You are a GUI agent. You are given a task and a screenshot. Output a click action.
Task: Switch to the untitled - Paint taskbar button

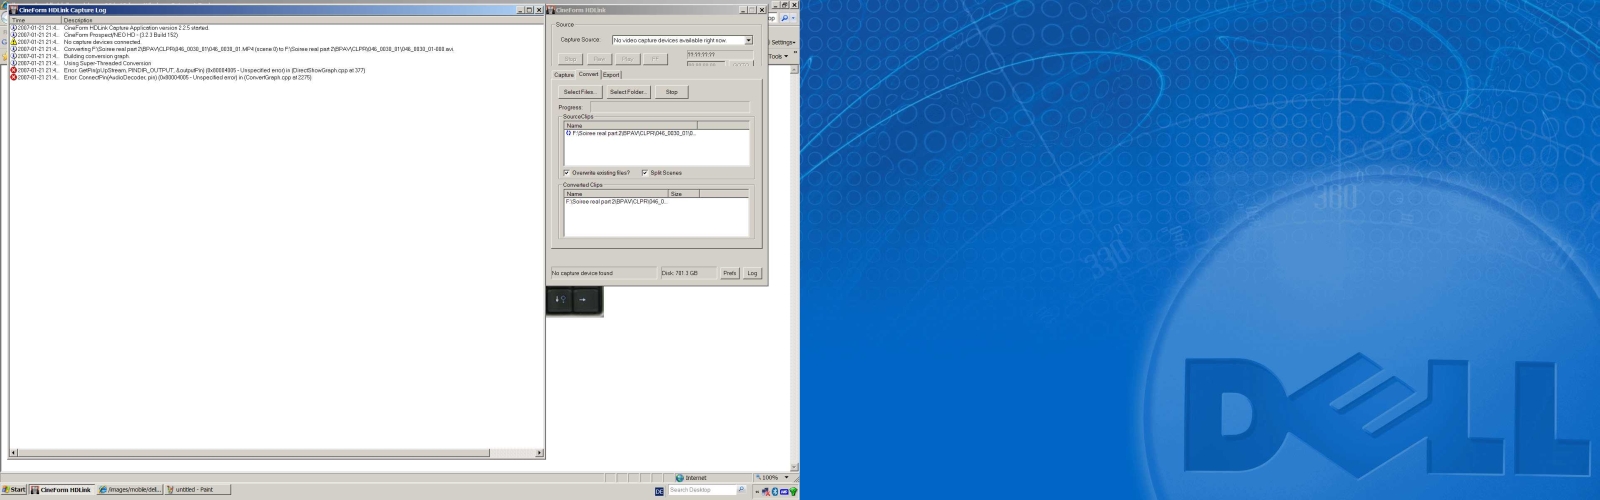point(197,490)
